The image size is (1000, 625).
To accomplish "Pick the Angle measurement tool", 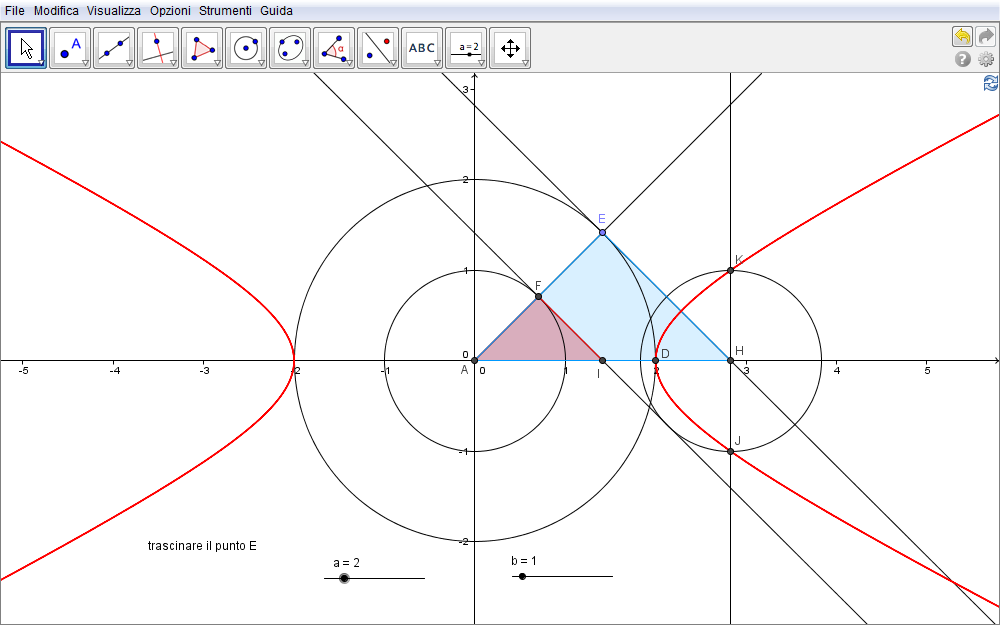I will [334, 47].
